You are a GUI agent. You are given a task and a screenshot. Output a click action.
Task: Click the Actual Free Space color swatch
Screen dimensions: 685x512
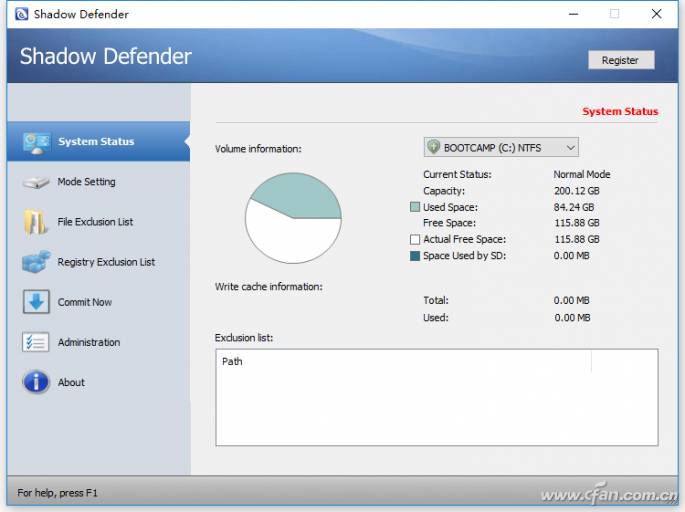(415, 239)
